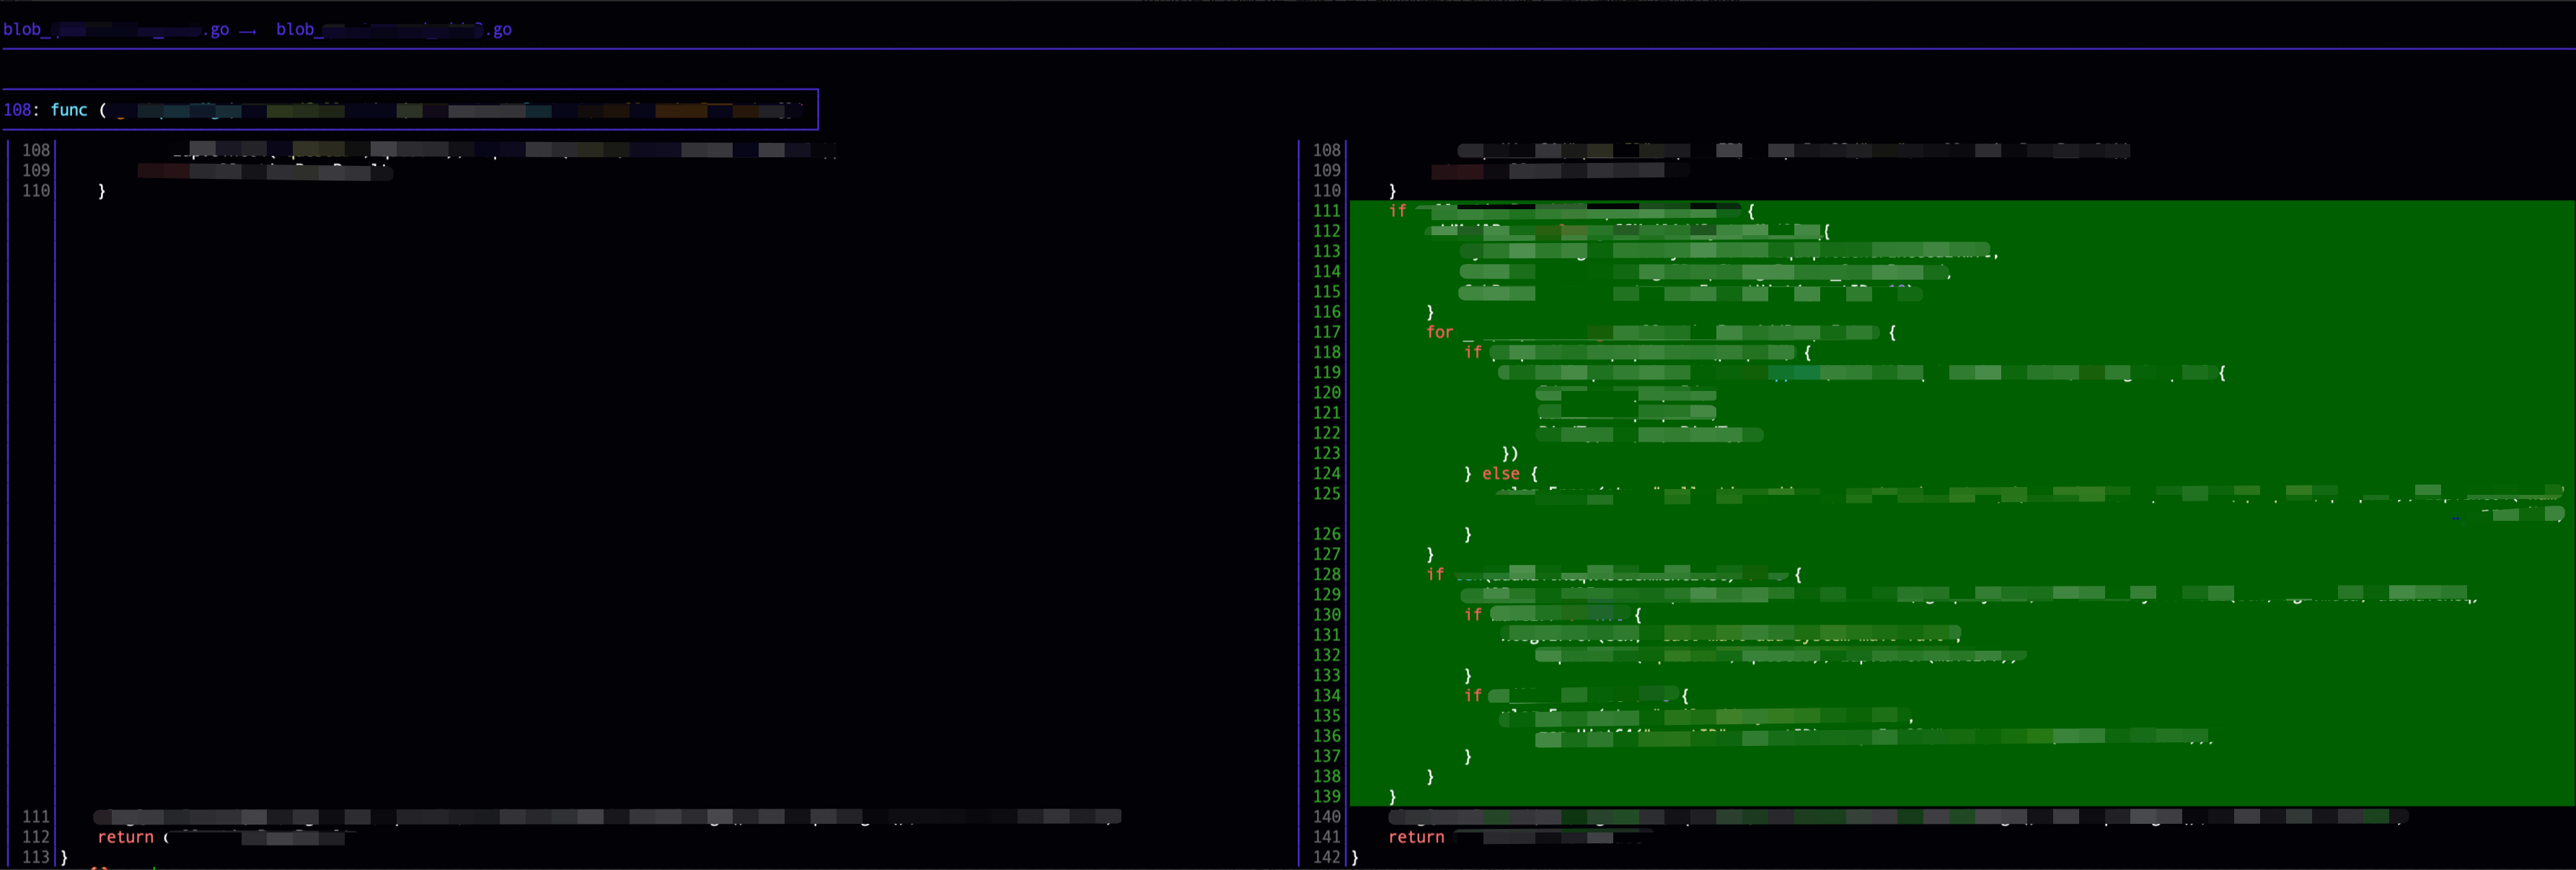
Task: Click line number 125 in right pane
Action: point(1326,494)
